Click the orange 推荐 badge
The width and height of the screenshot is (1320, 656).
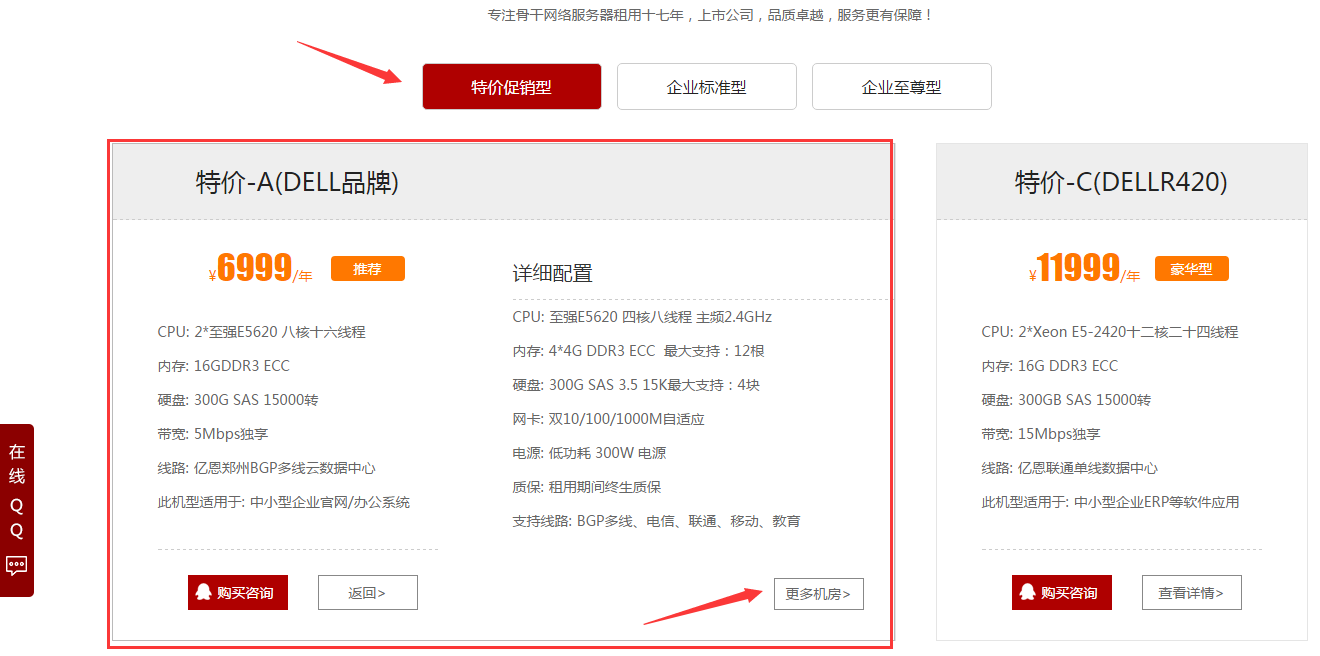pyautogui.click(x=367, y=269)
